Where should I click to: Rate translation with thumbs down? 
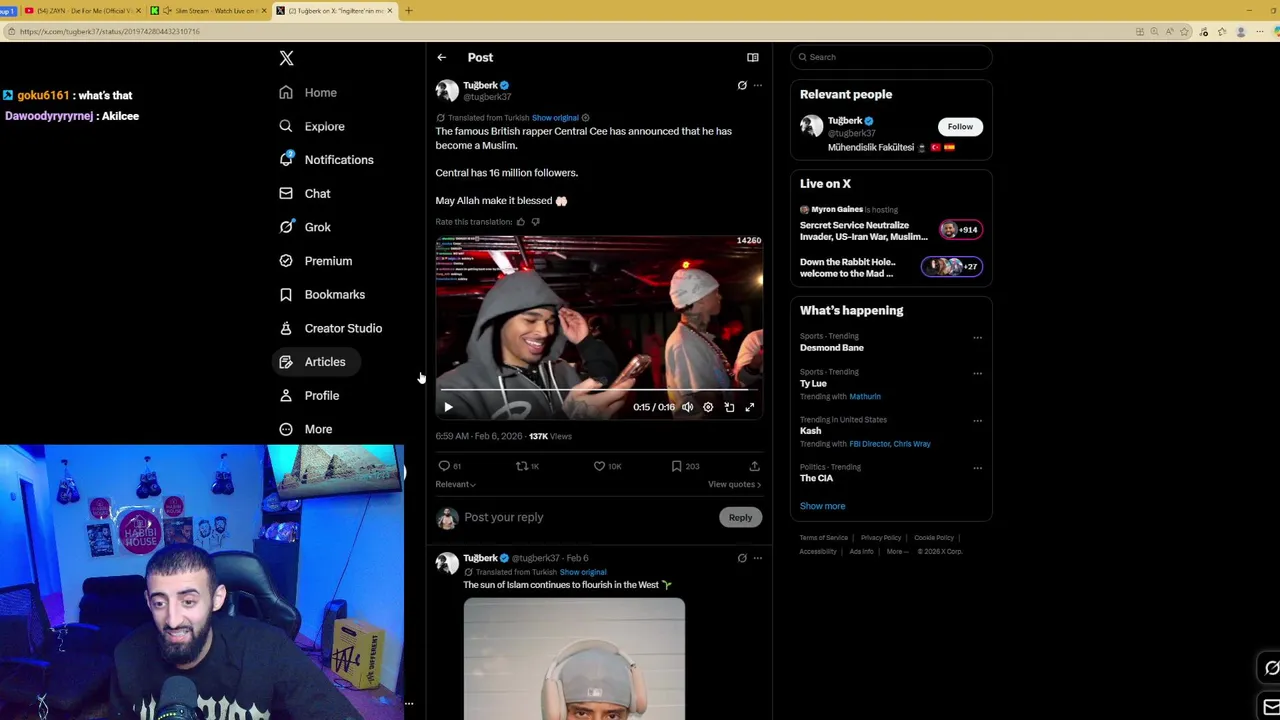click(x=535, y=222)
